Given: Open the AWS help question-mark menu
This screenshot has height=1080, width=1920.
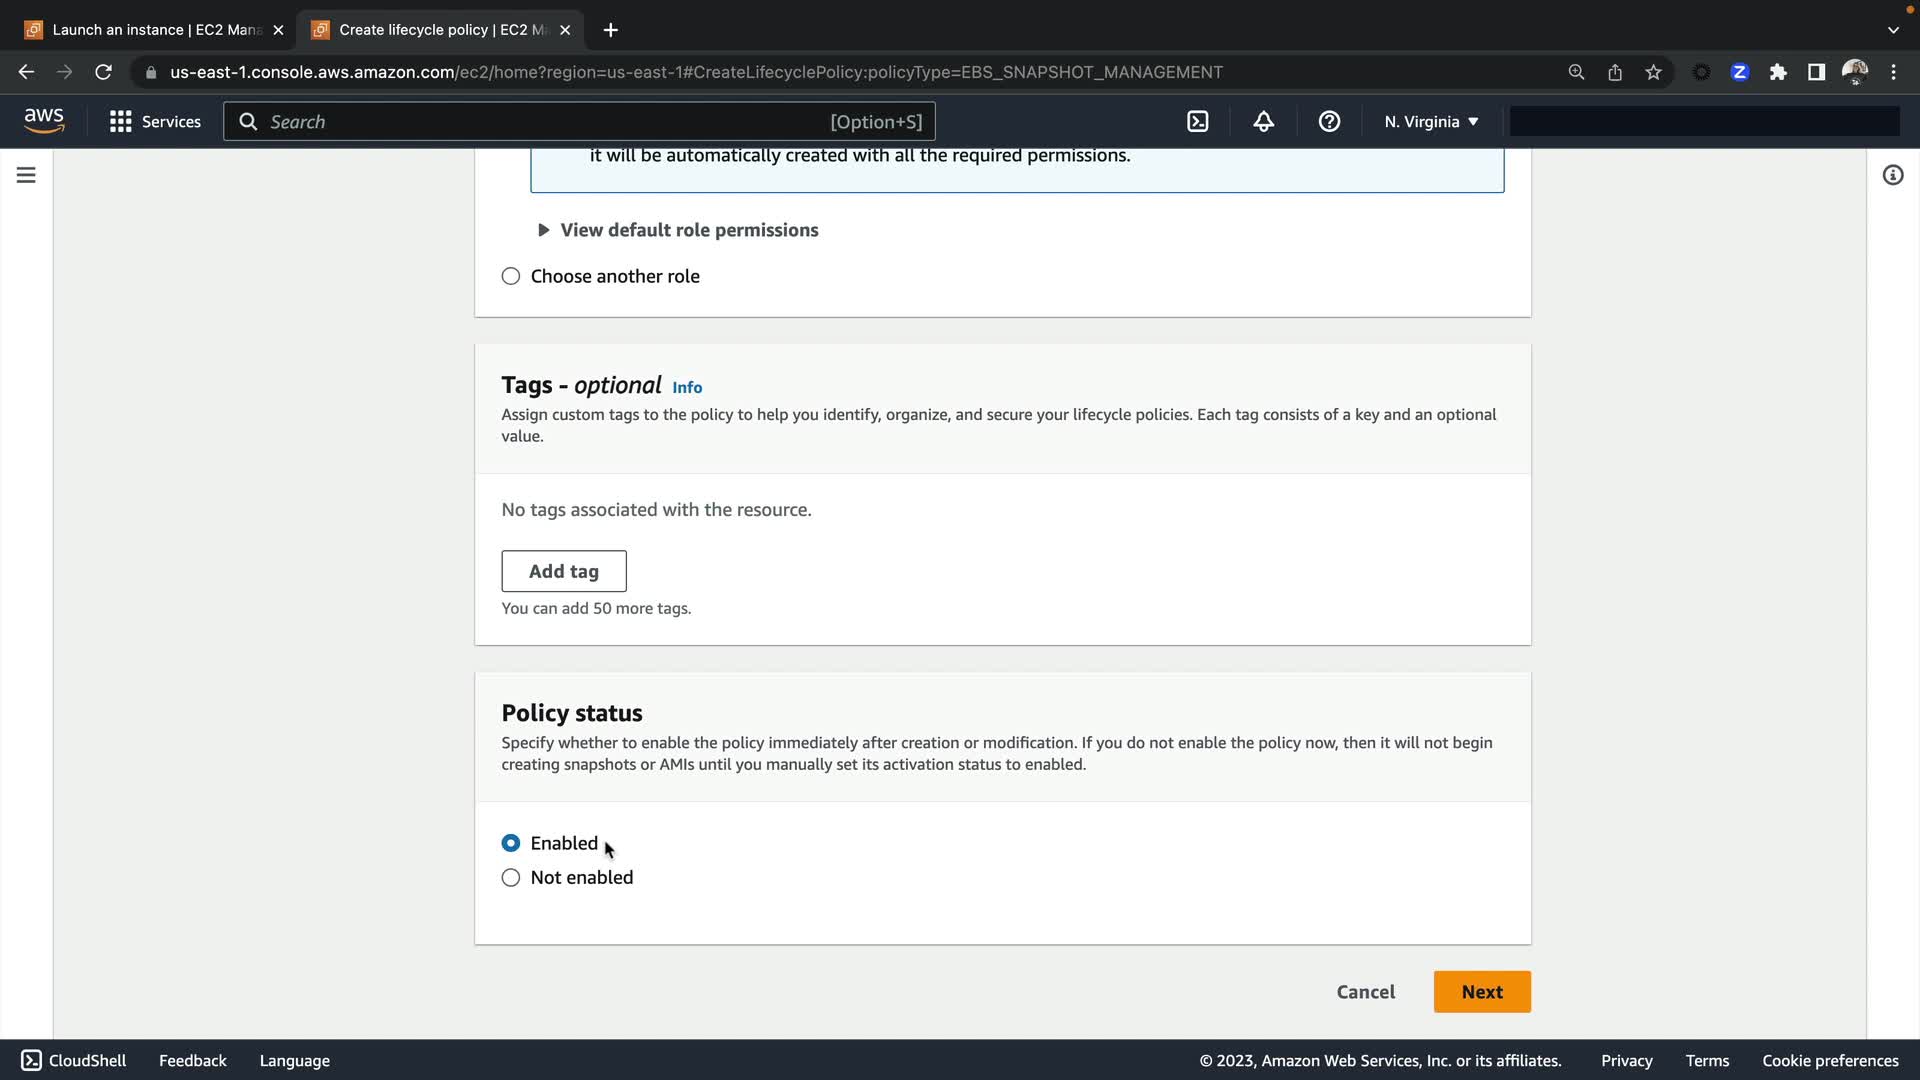Looking at the screenshot, I should click(x=1329, y=122).
